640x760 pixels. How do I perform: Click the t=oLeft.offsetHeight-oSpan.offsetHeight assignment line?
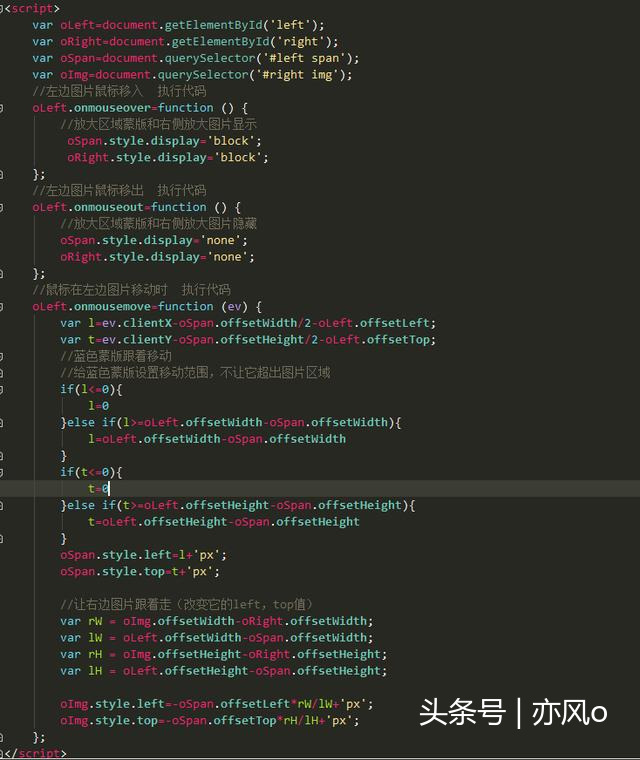(224, 522)
